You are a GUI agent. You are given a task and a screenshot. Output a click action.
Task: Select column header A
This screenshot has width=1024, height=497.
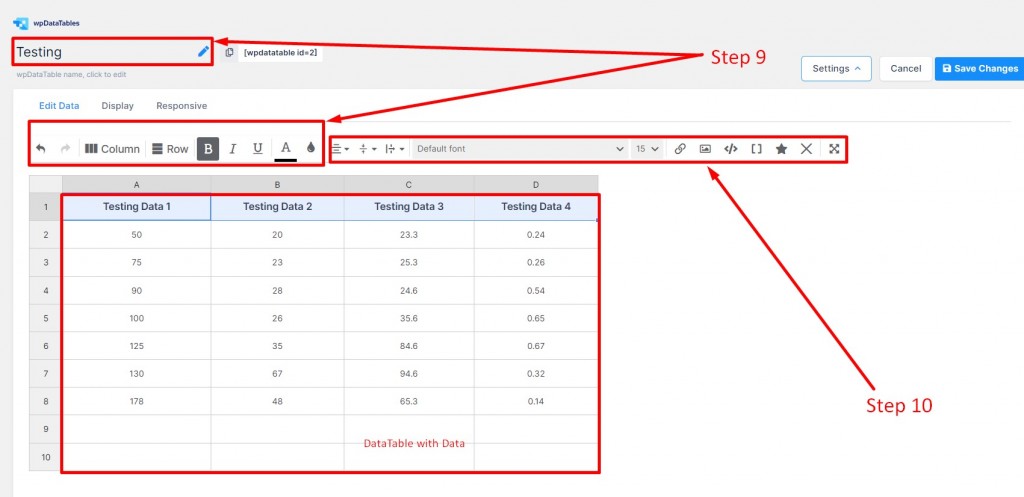click(x=136, y=185)
